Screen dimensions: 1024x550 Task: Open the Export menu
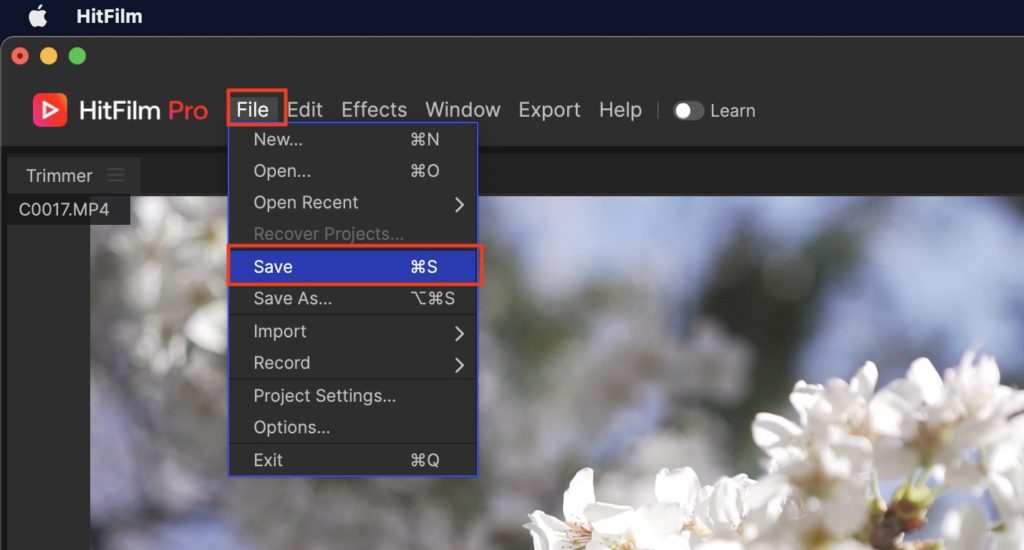[549, 110]
